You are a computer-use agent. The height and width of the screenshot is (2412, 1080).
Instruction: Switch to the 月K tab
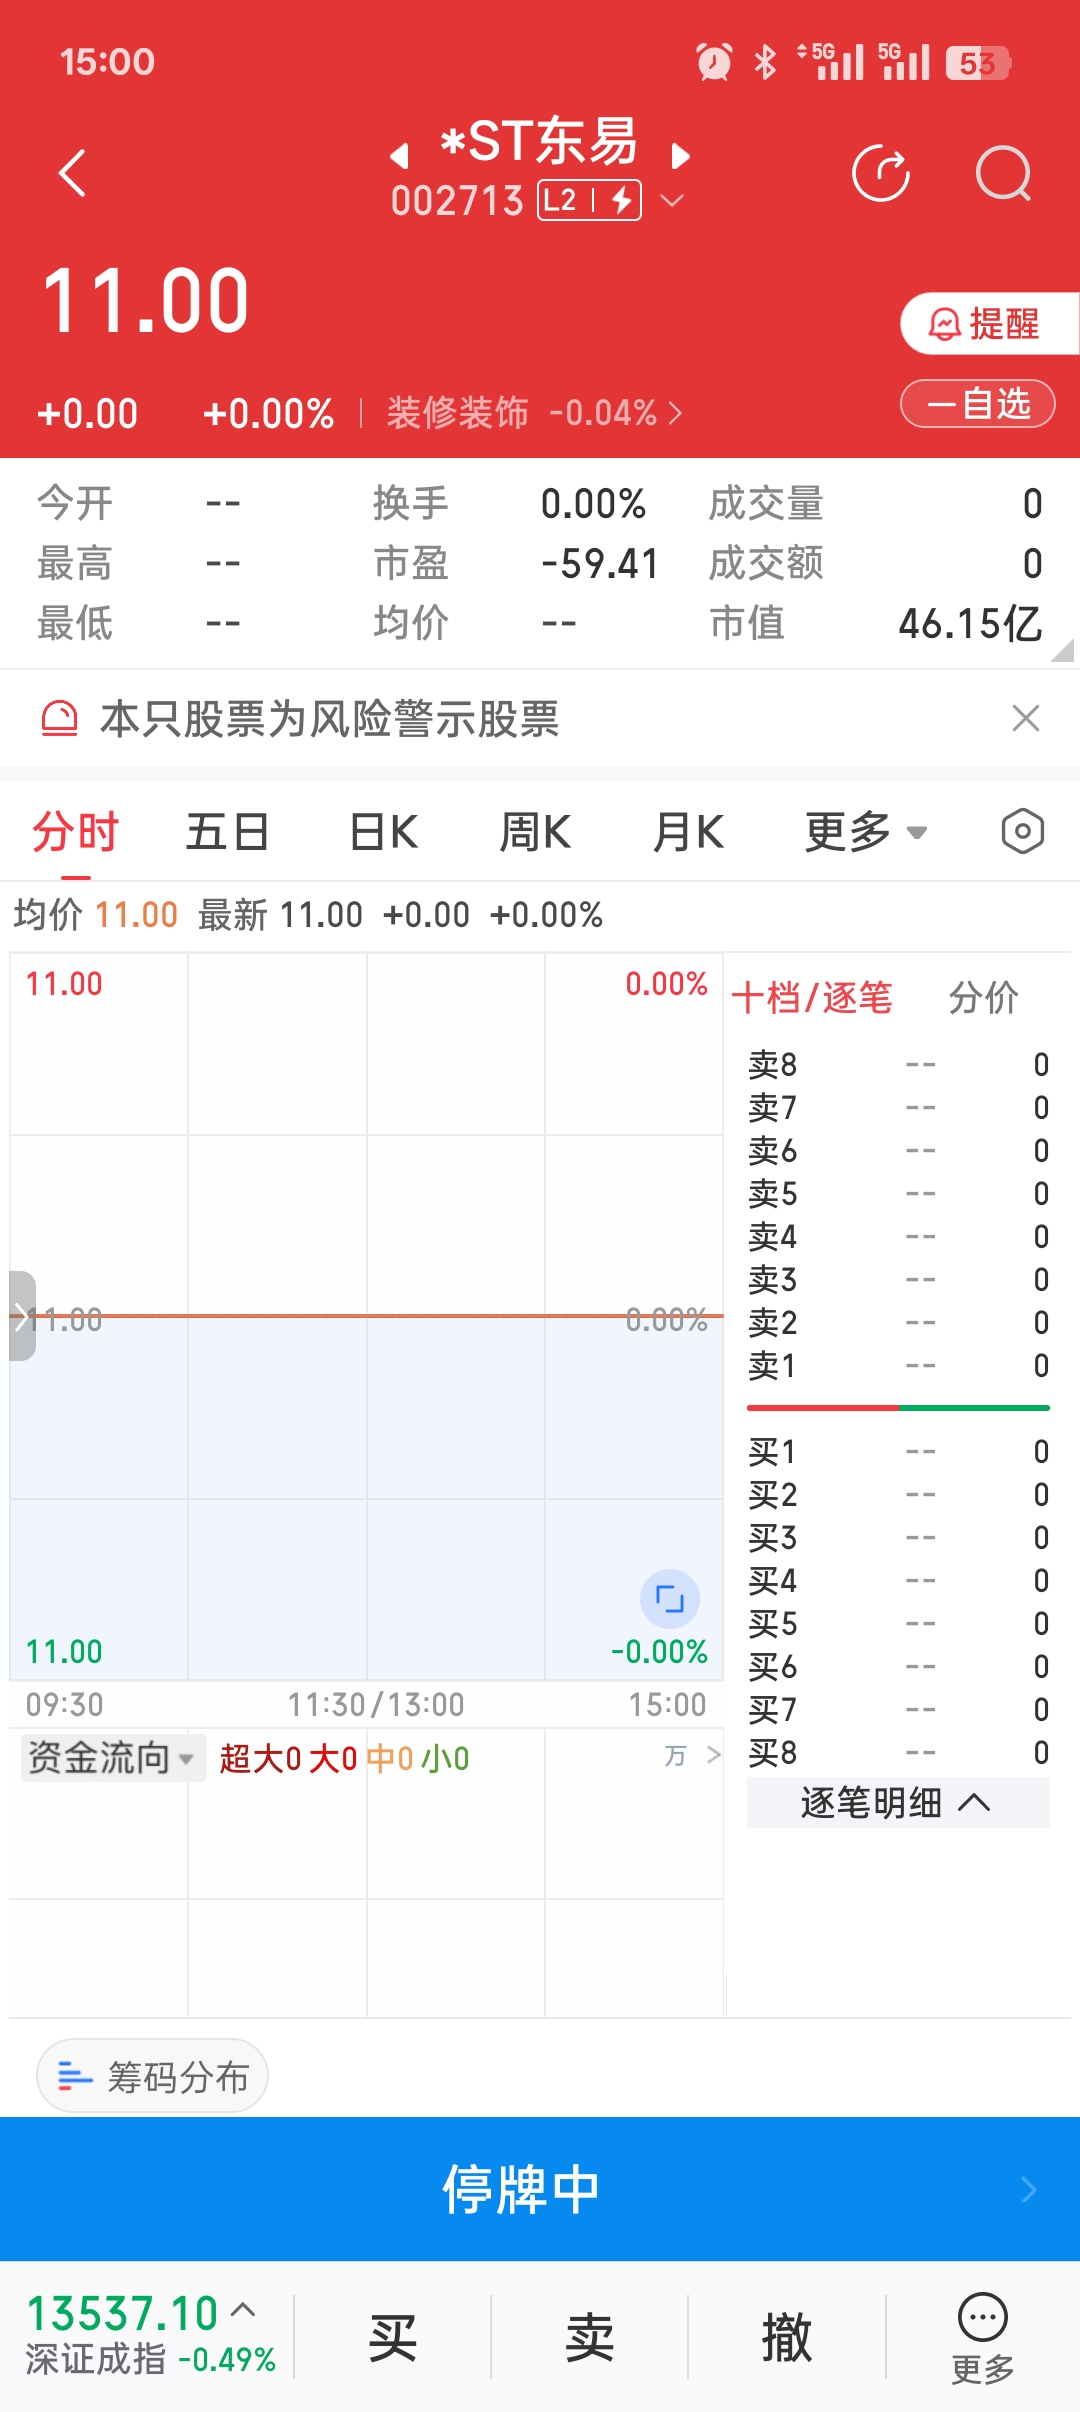coord(689,832)
